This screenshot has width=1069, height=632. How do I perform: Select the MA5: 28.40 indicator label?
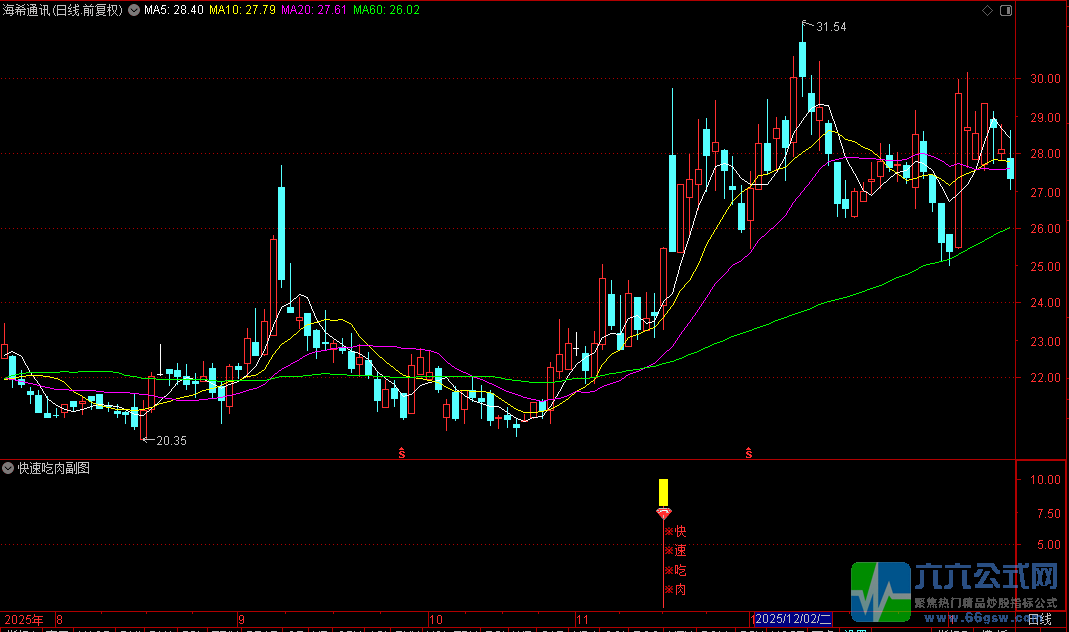(173, 10)
